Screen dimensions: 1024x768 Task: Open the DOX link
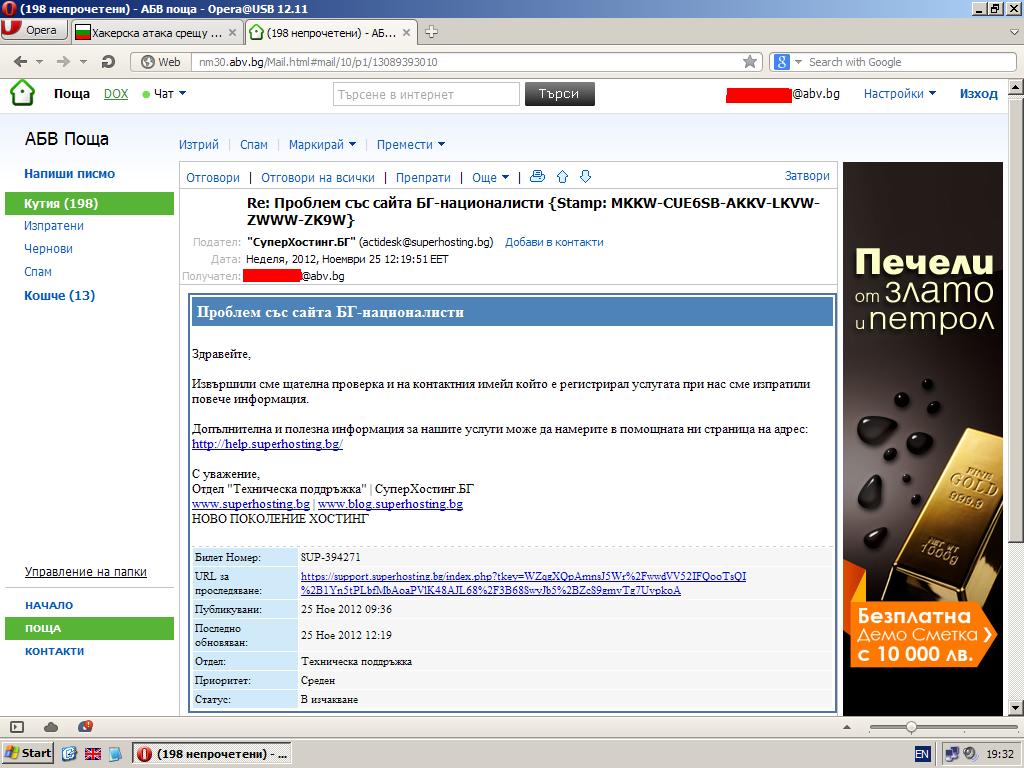[x=116, y=93]
